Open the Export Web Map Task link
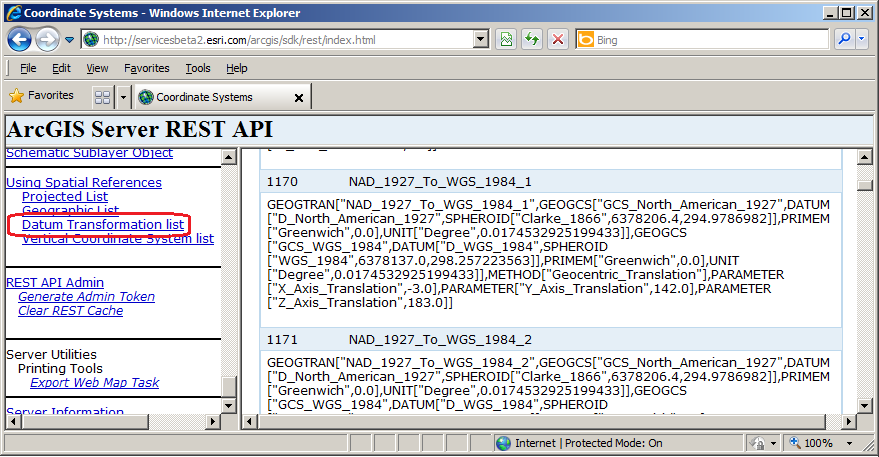 [95, 382]
